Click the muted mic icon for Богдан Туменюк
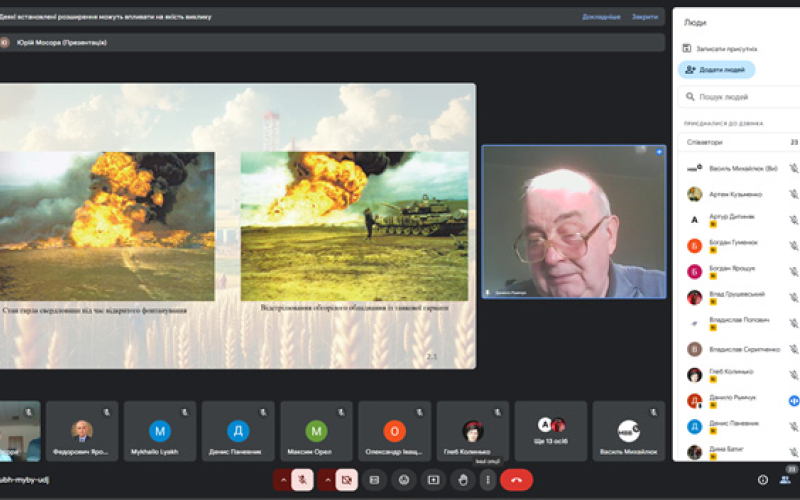Viewport: 800px width, 500px height. (793, 246)
